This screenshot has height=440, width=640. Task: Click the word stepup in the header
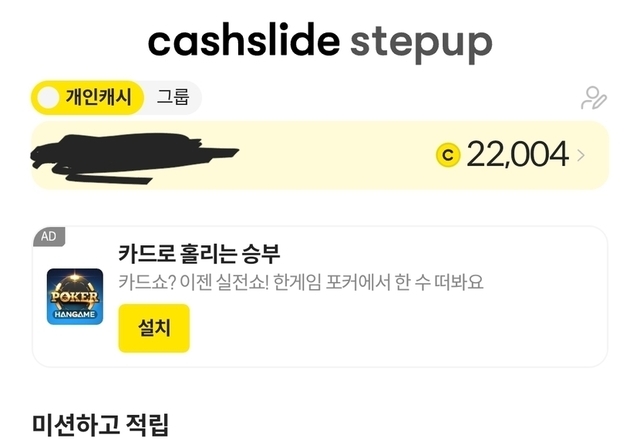pos(421,41)
